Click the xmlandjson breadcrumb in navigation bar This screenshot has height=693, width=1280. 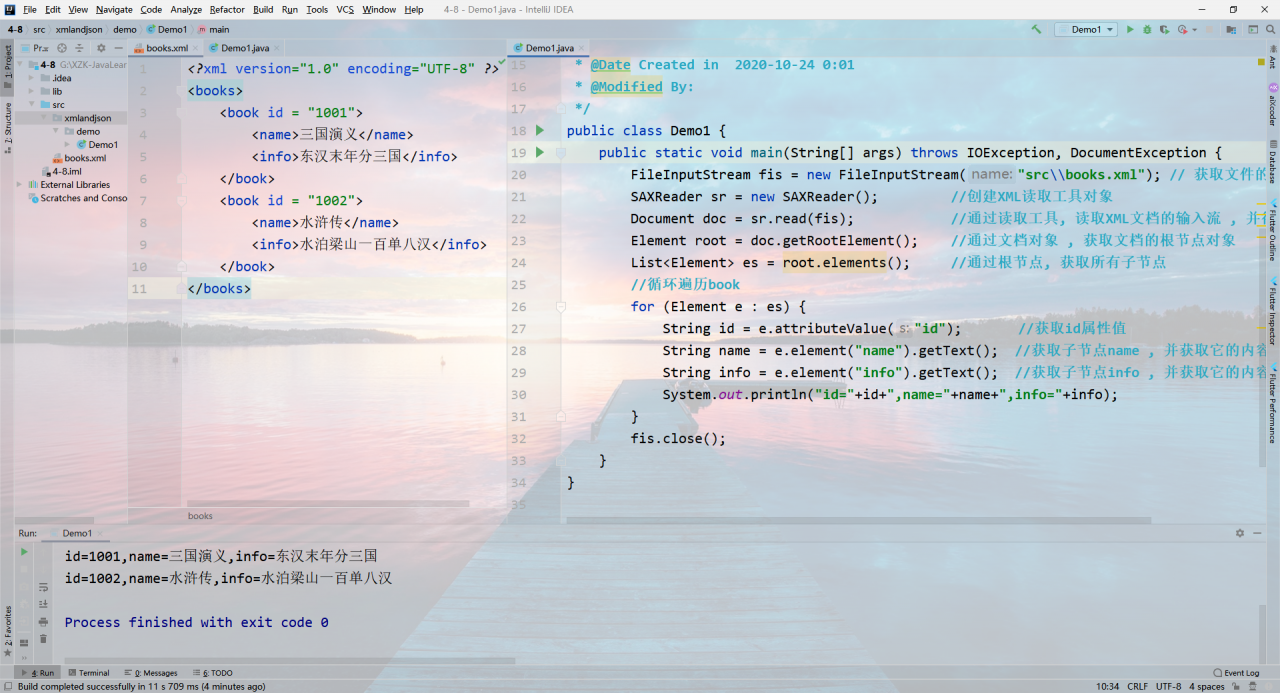click(79, 29)
